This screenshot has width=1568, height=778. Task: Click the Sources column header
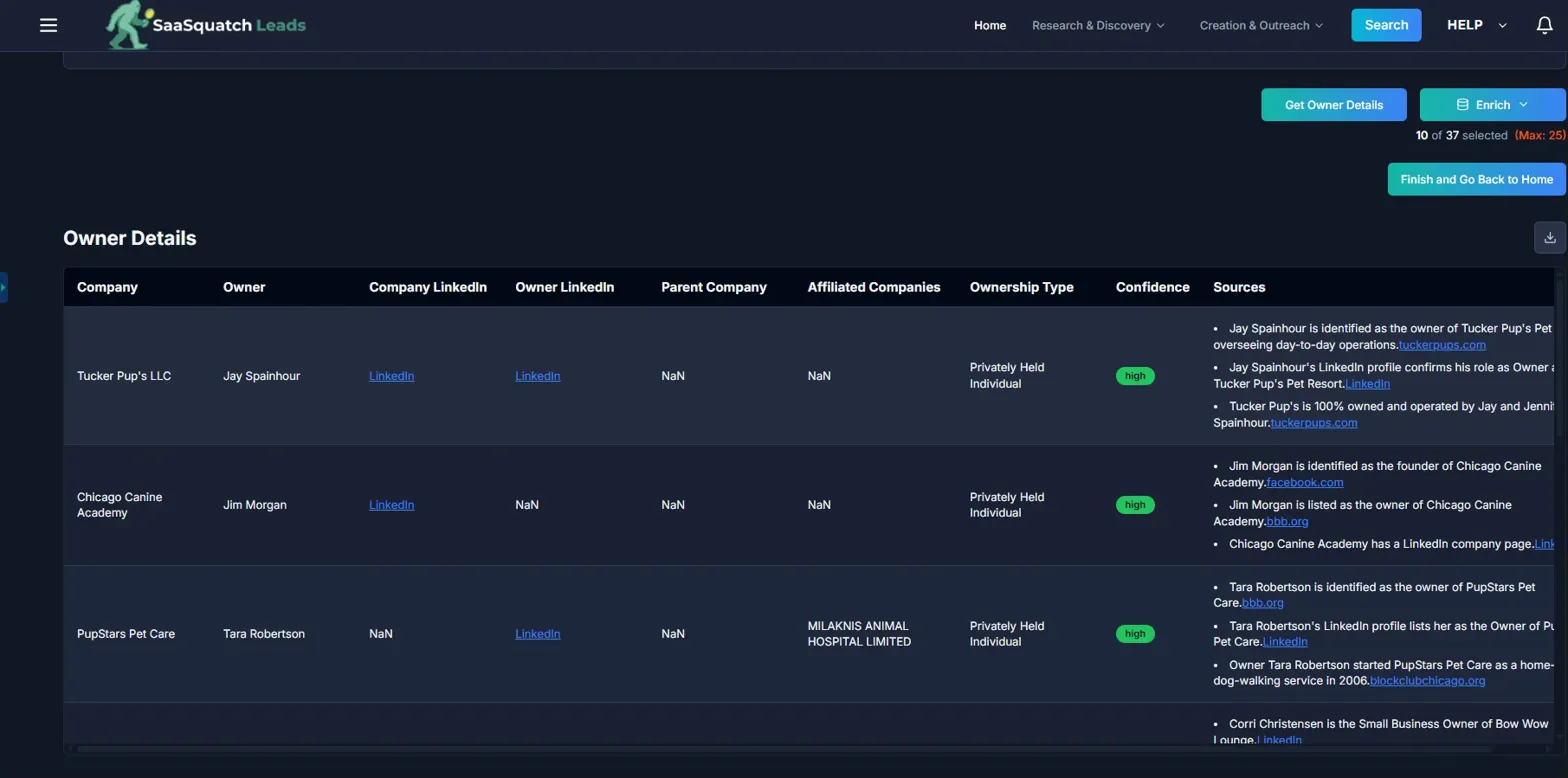pos(1239,287)
